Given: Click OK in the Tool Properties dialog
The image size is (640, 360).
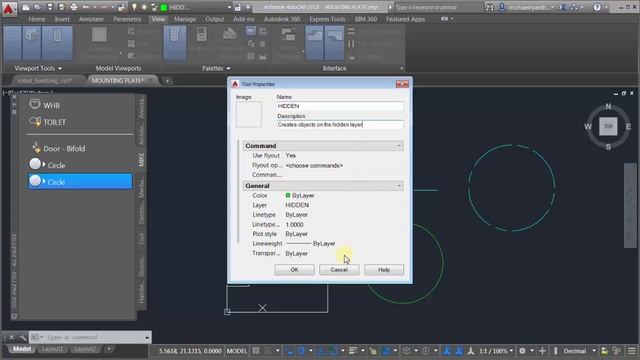Looking at the screenshot, I should (294, 269).
